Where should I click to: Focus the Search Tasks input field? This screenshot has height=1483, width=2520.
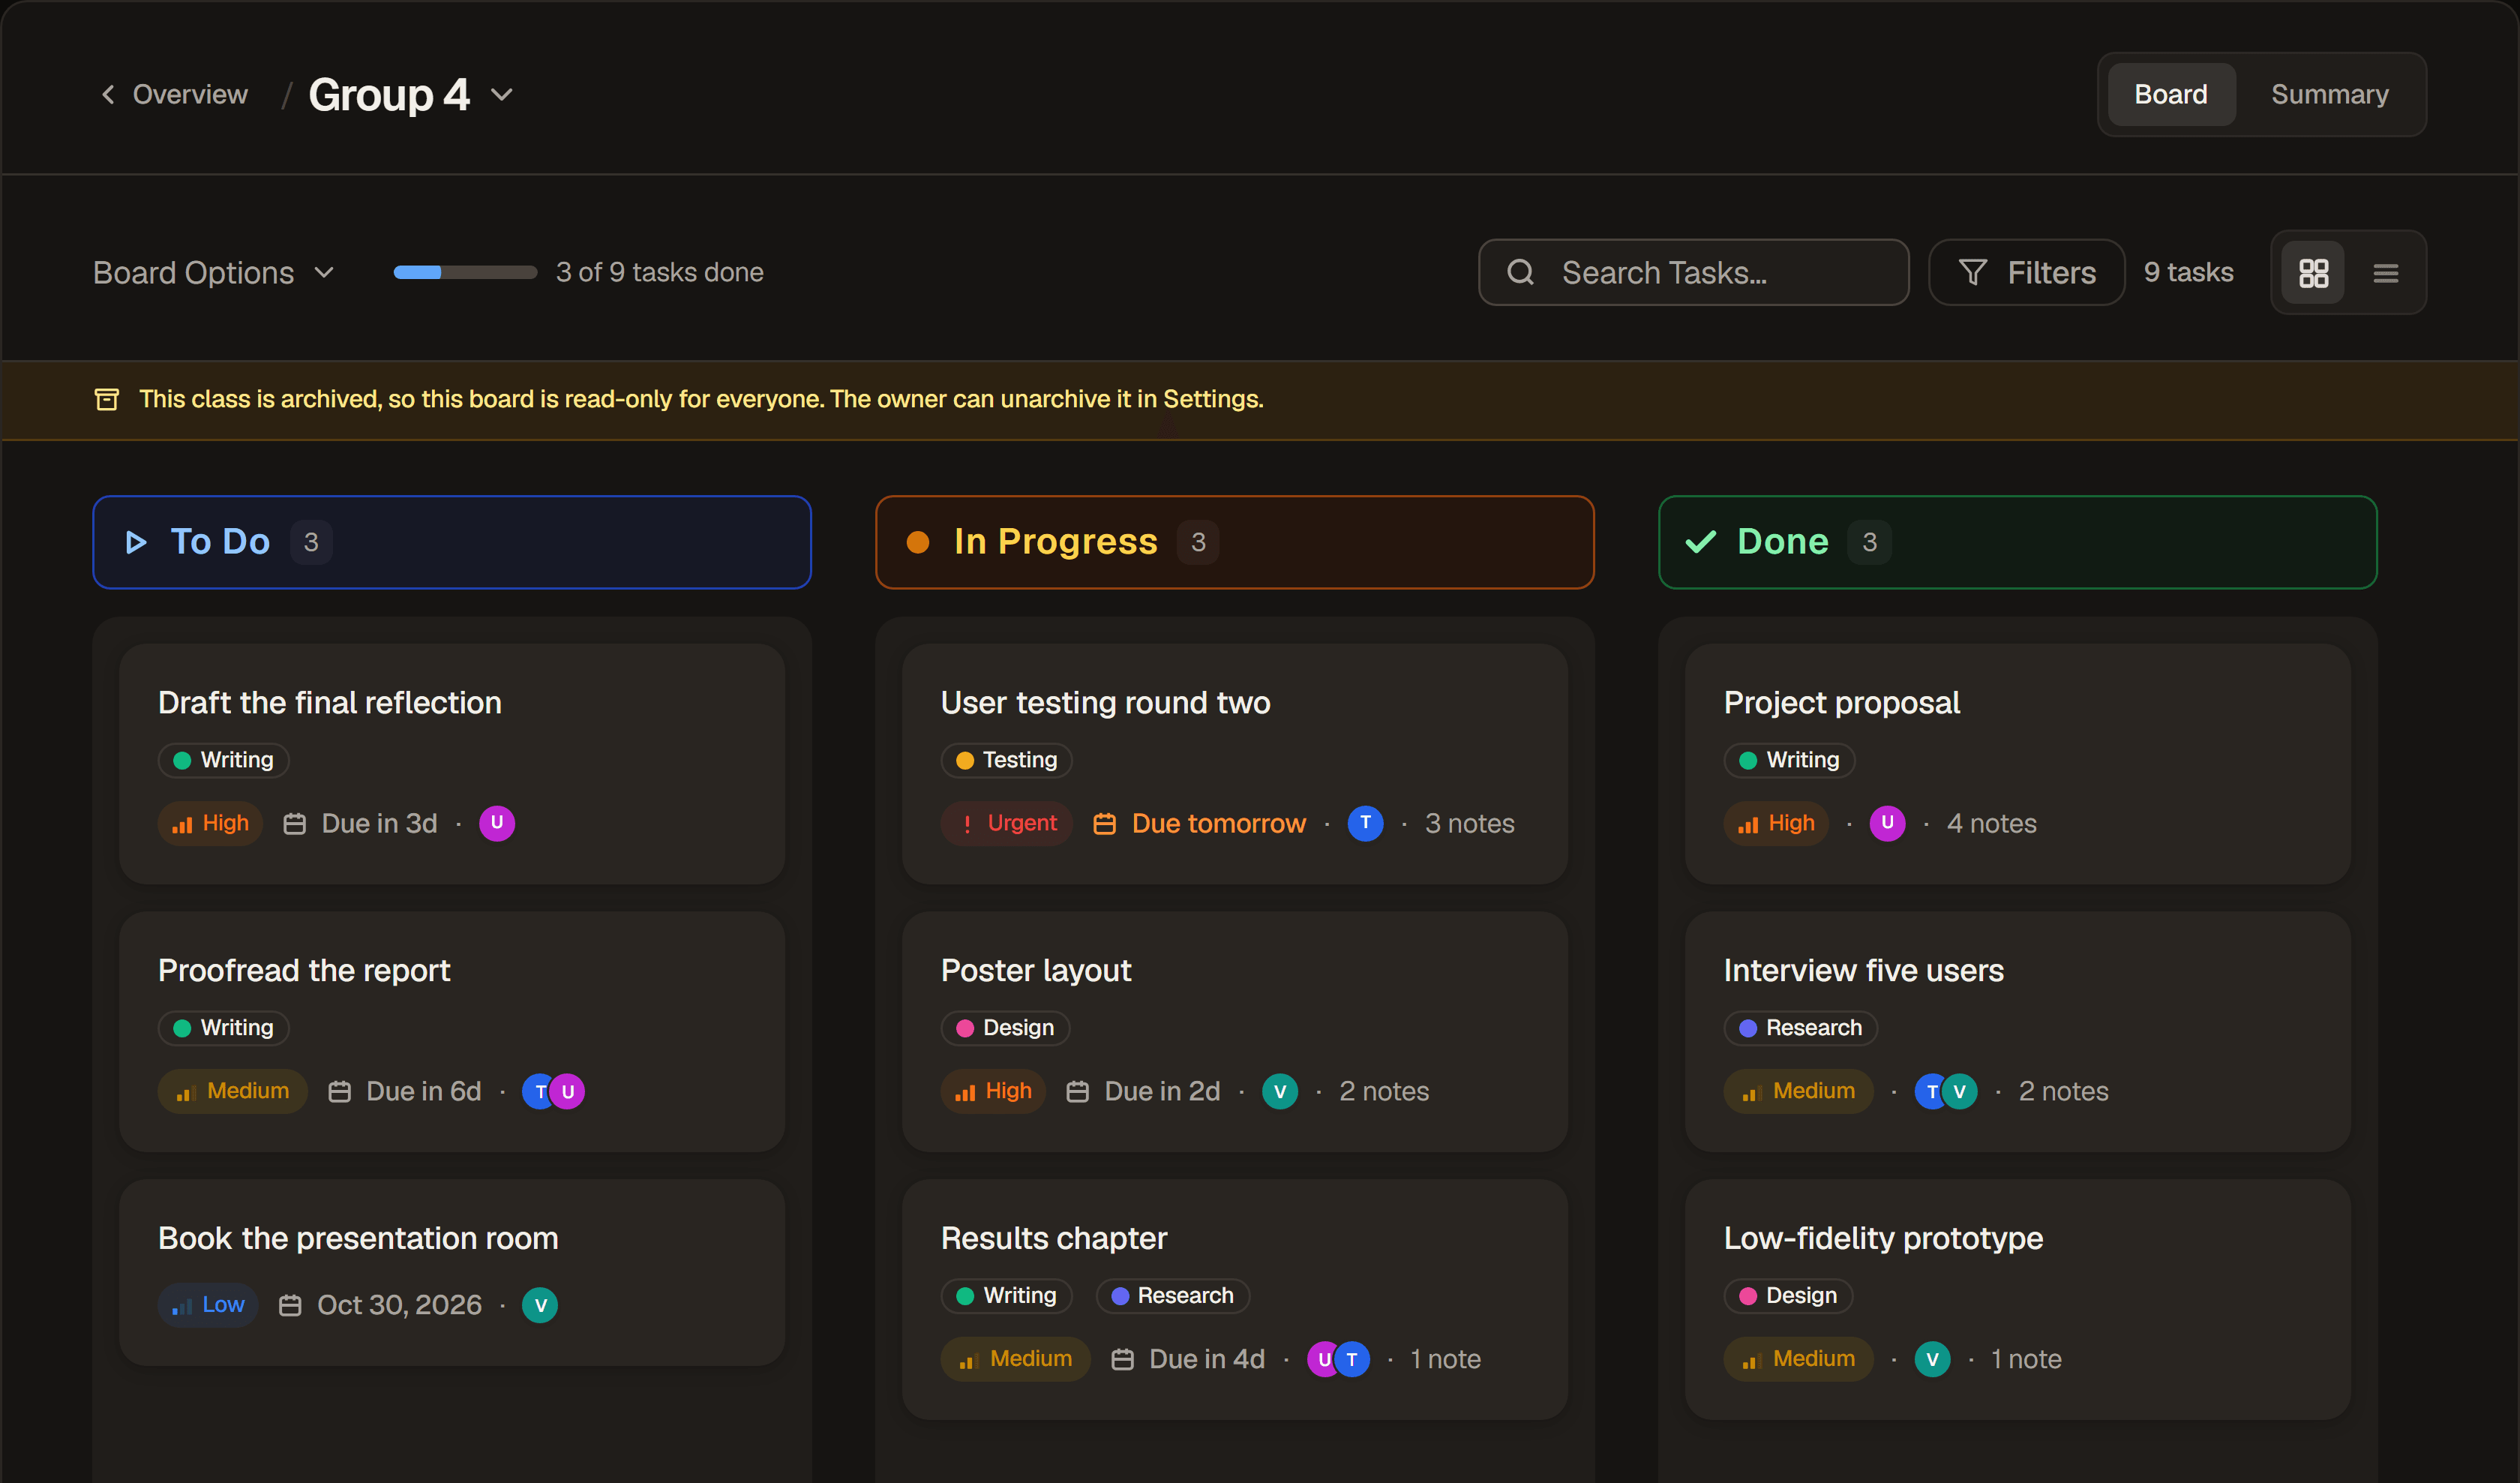[1693, 272]
